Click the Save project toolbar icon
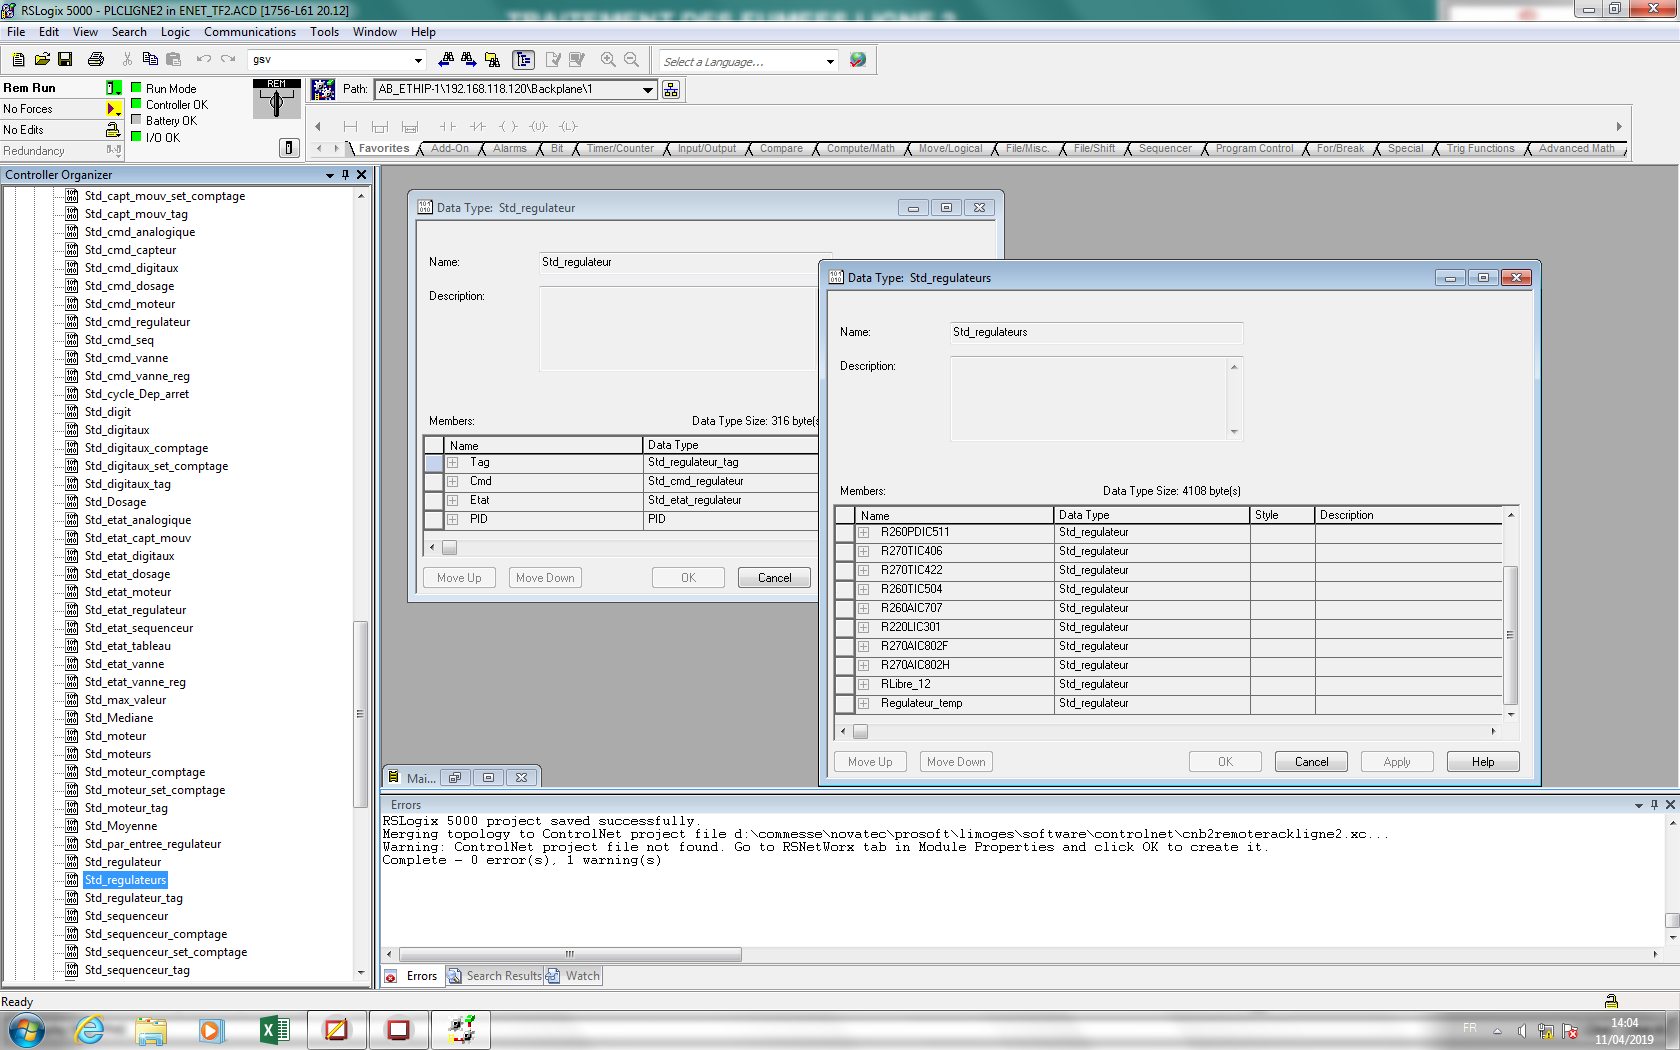This screenshot has width=1680, height=1050. click(65, 60)
